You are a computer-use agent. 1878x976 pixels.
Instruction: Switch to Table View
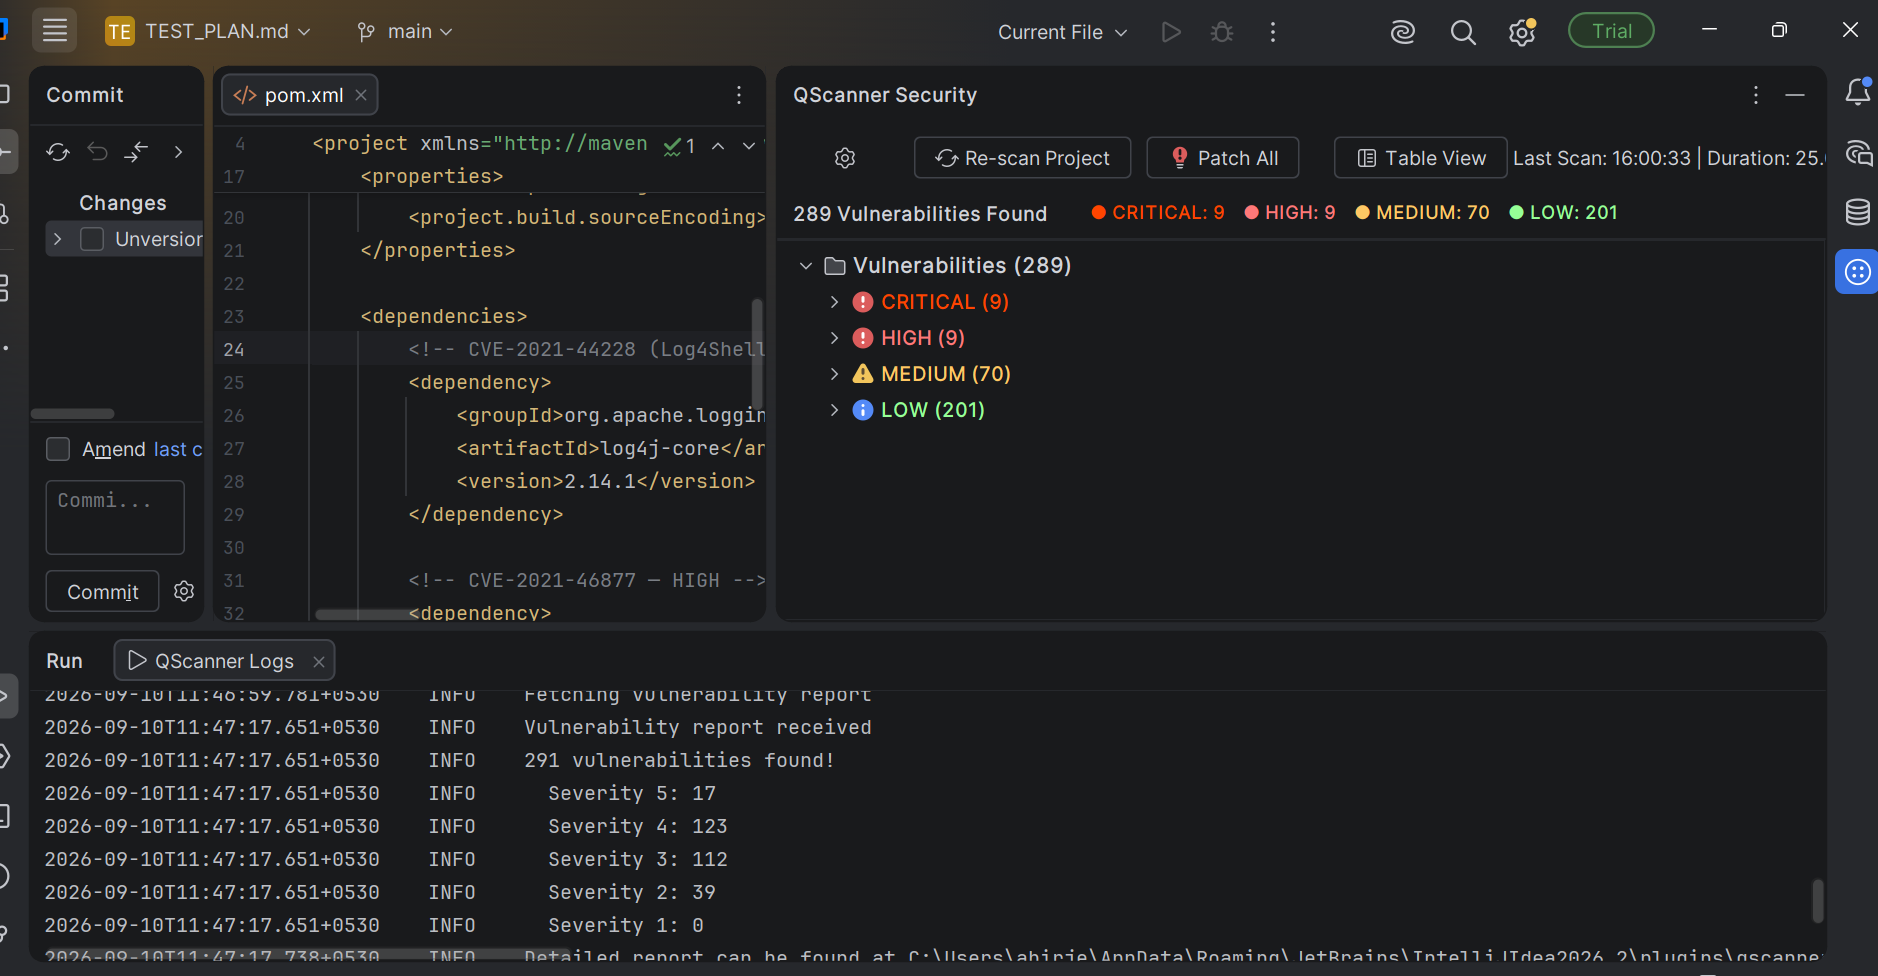tap(1420, 158)
